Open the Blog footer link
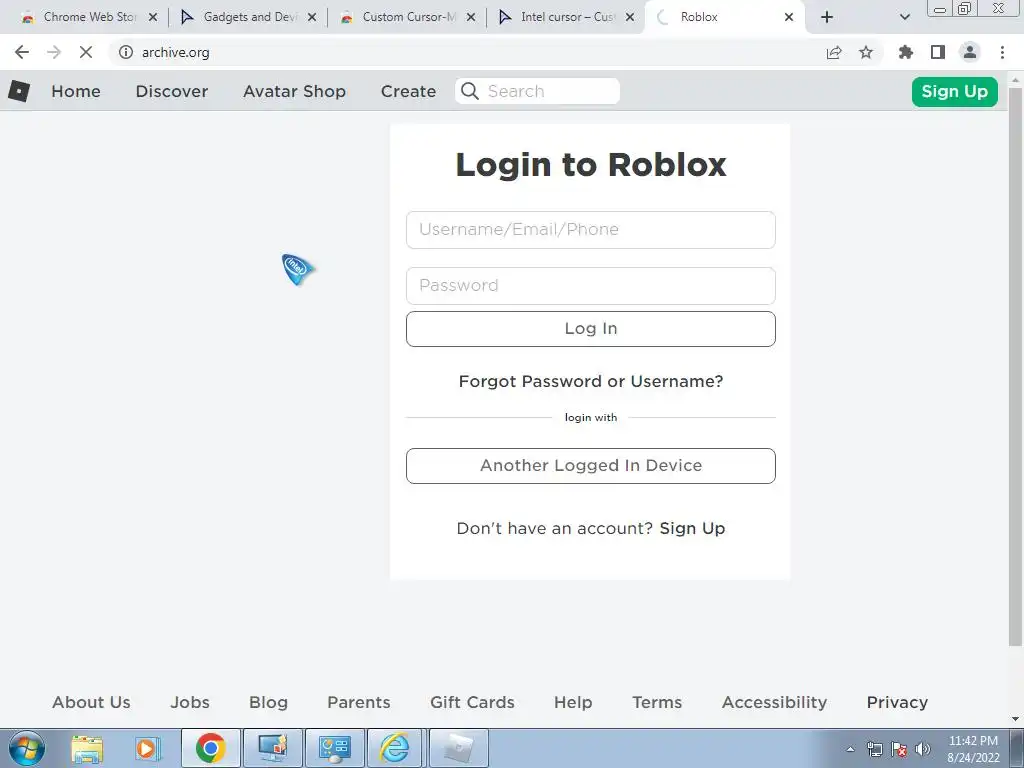 (x=268, y=702)
